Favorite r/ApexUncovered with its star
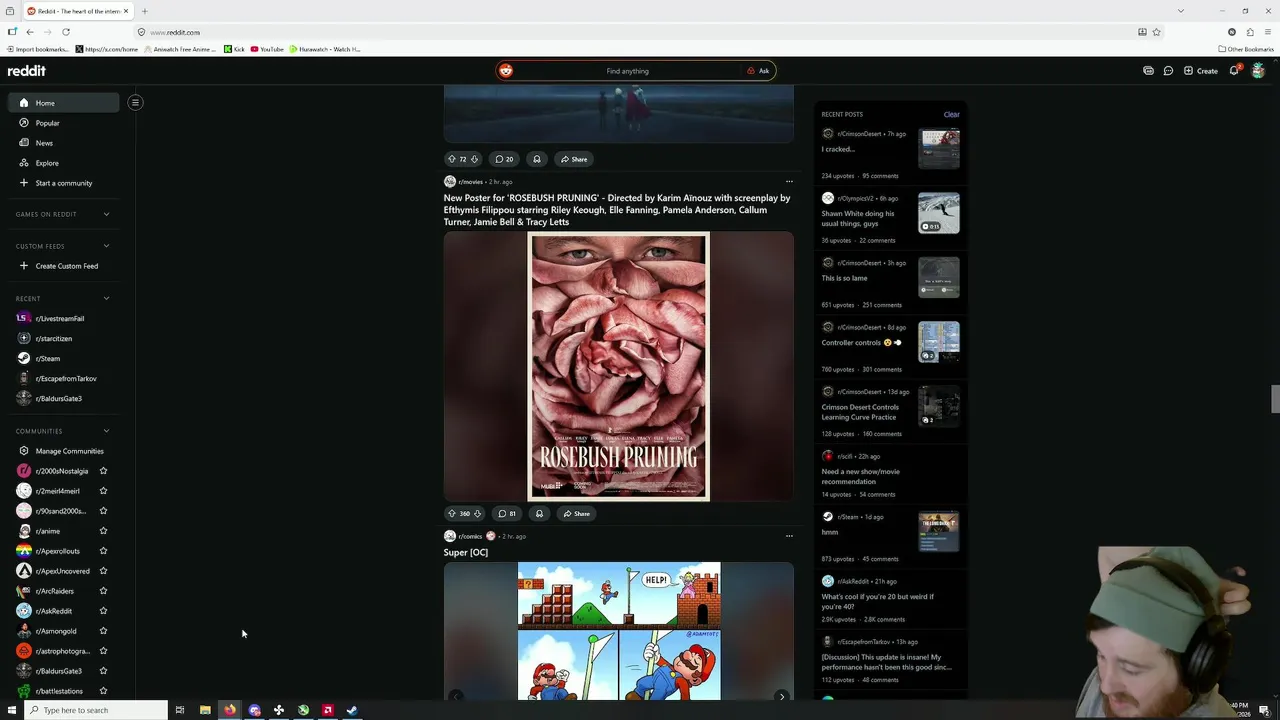The height and width of the screenshot is (720, 1280). point(103,571)
